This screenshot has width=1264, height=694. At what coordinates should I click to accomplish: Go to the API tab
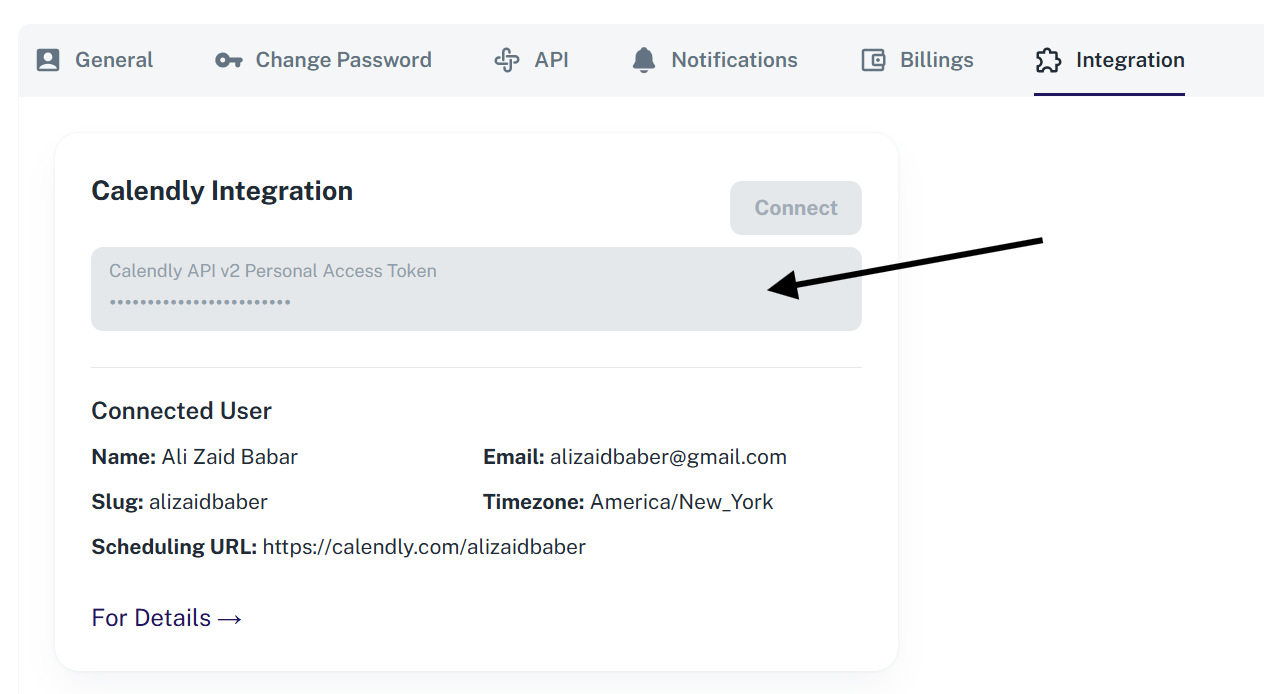551,60
